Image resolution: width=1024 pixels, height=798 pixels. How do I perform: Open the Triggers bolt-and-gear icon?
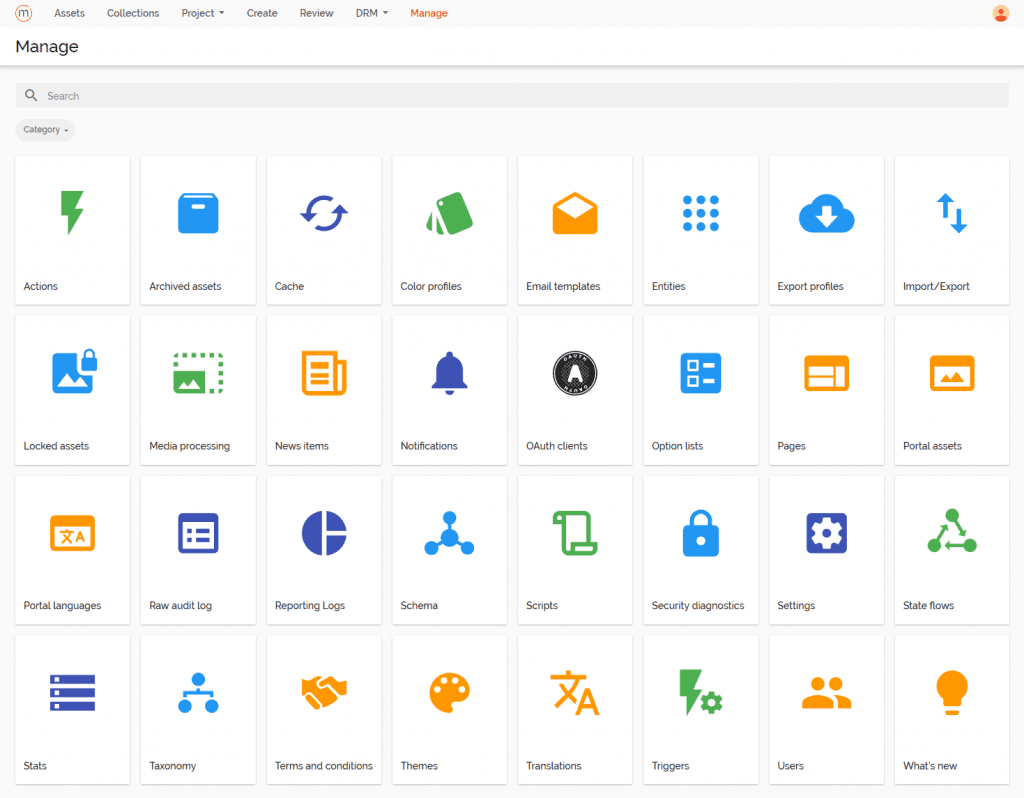(700, 692)
